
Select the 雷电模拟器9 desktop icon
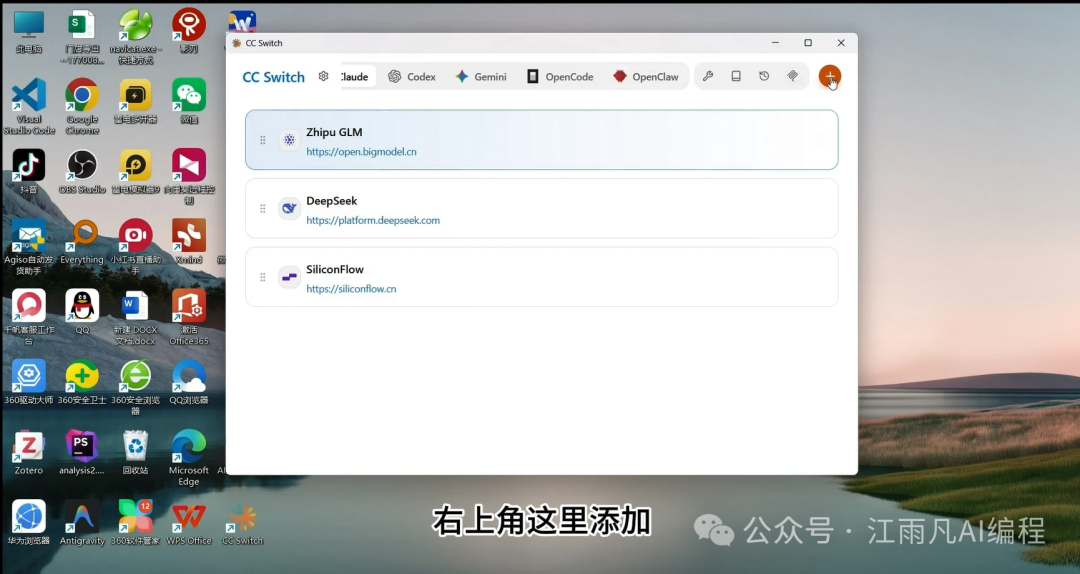coord(136,172)
